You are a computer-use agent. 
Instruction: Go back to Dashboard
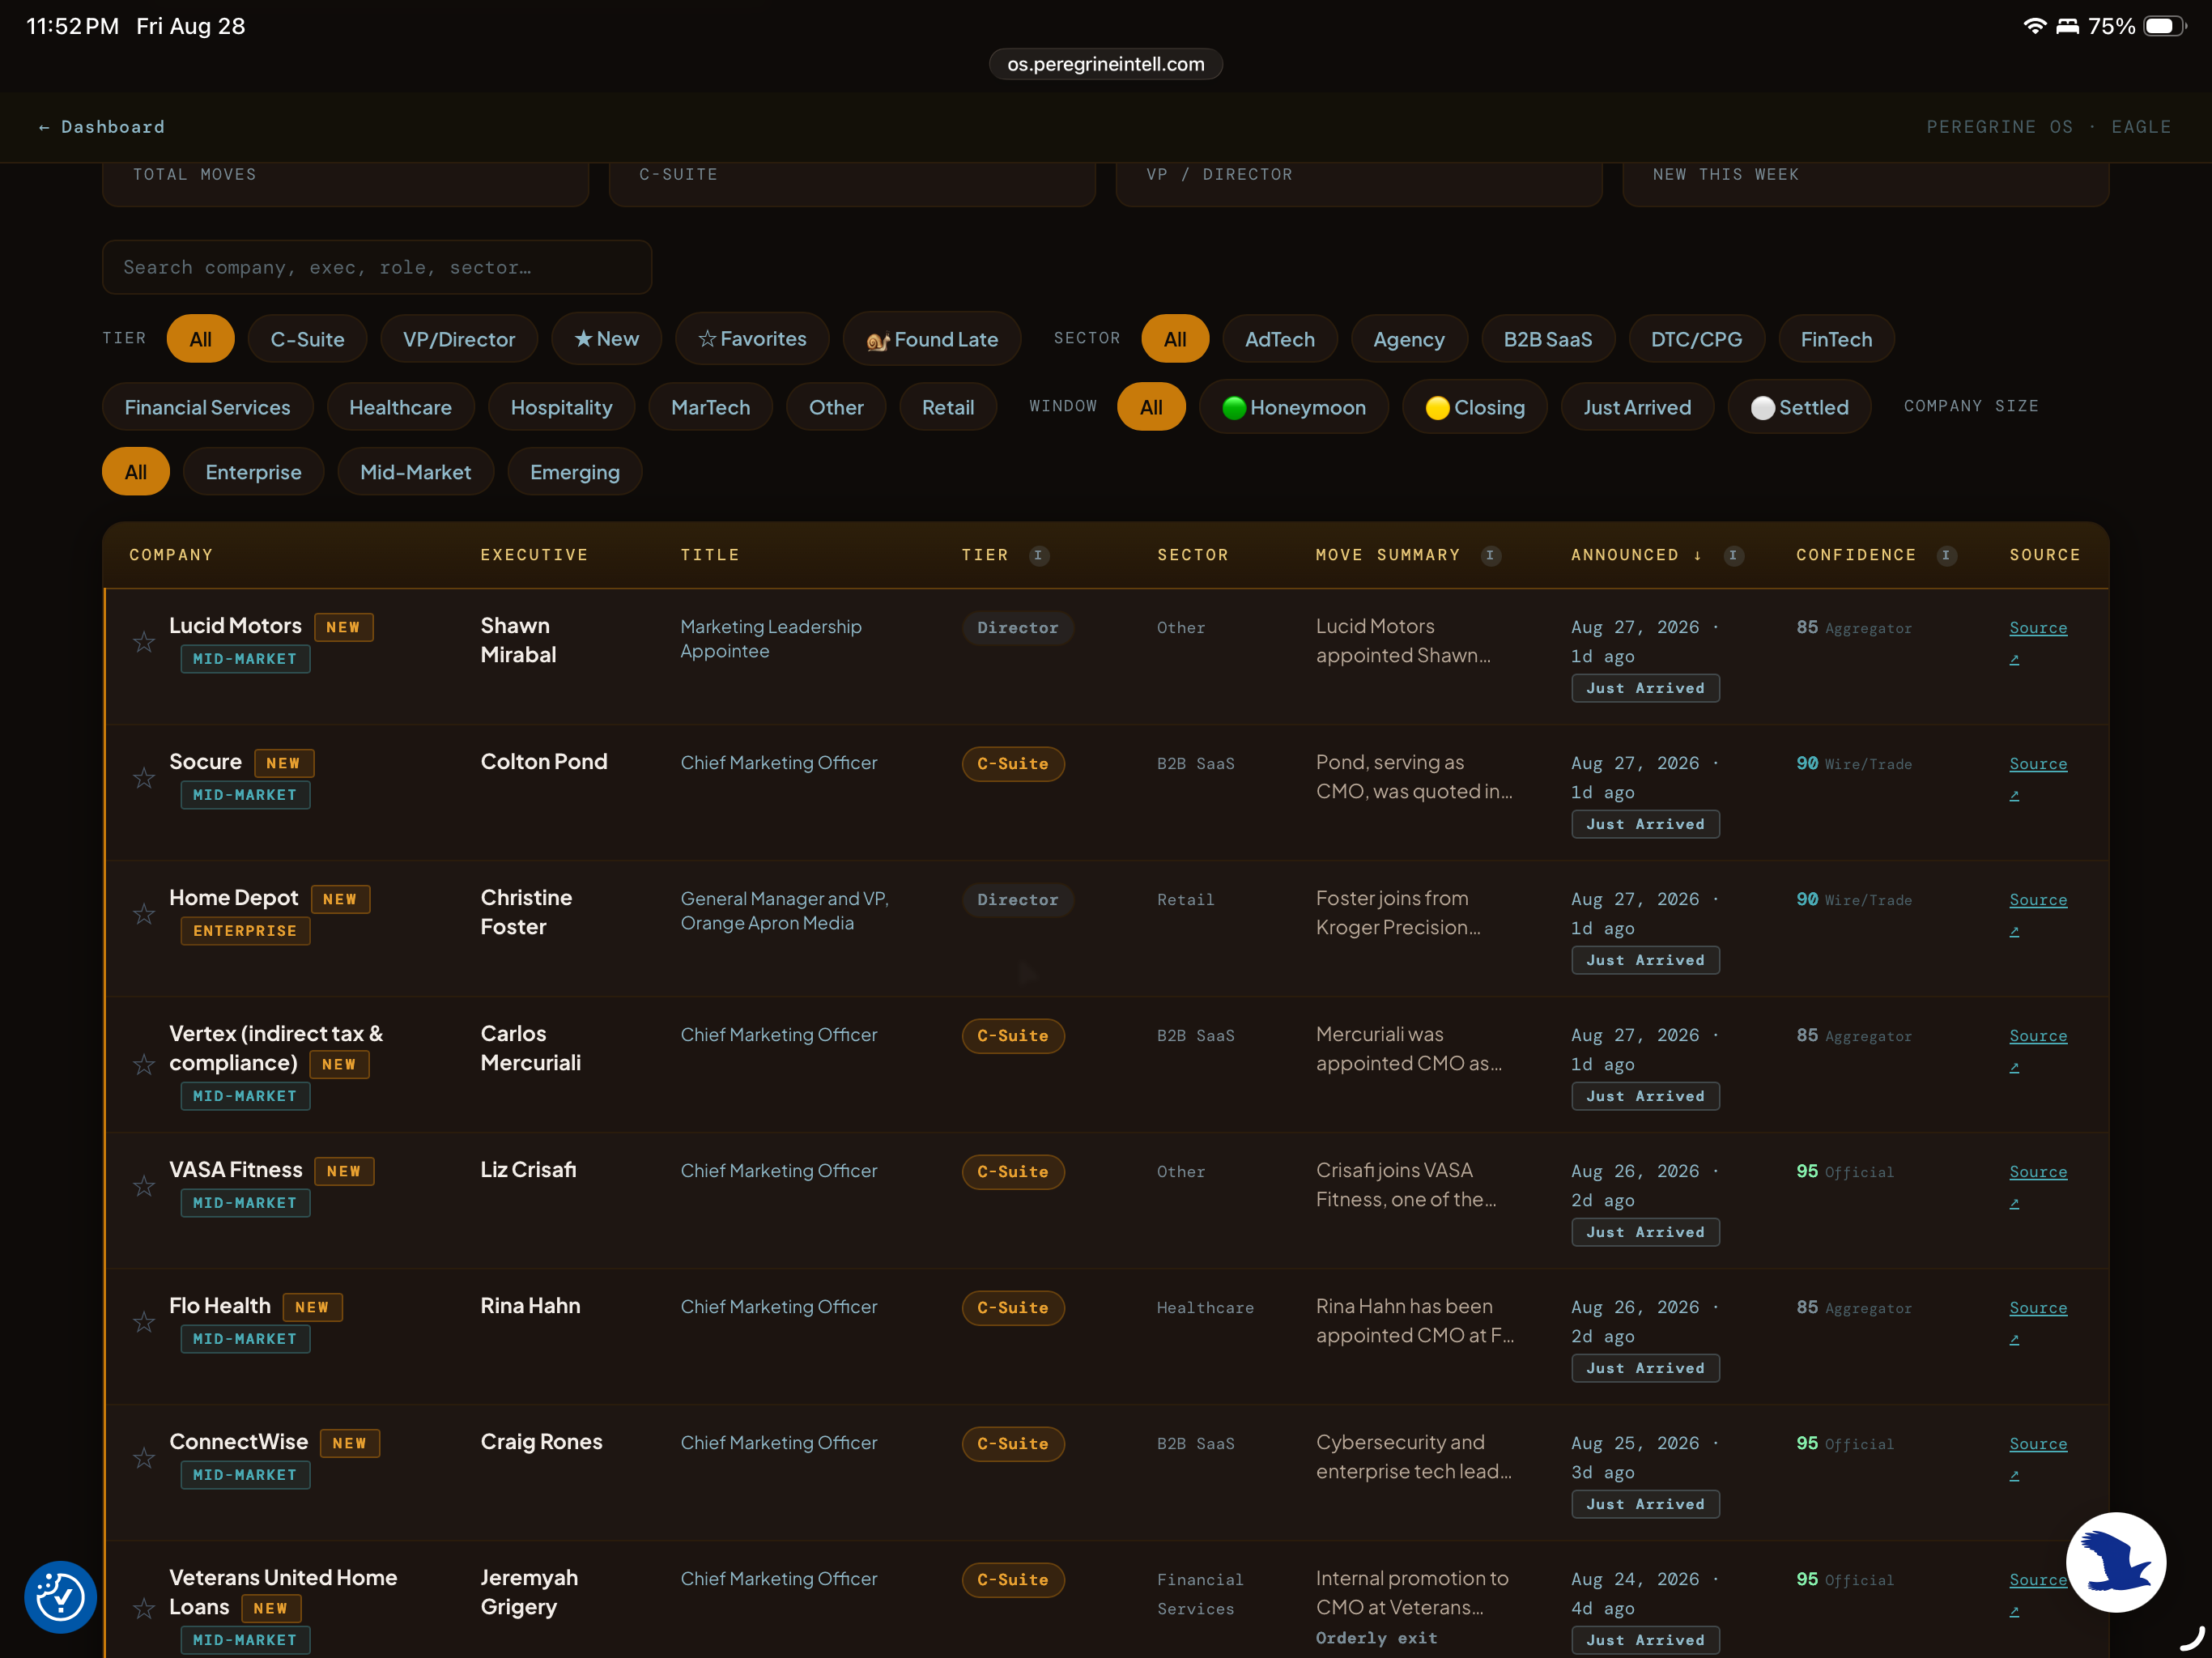101,127
